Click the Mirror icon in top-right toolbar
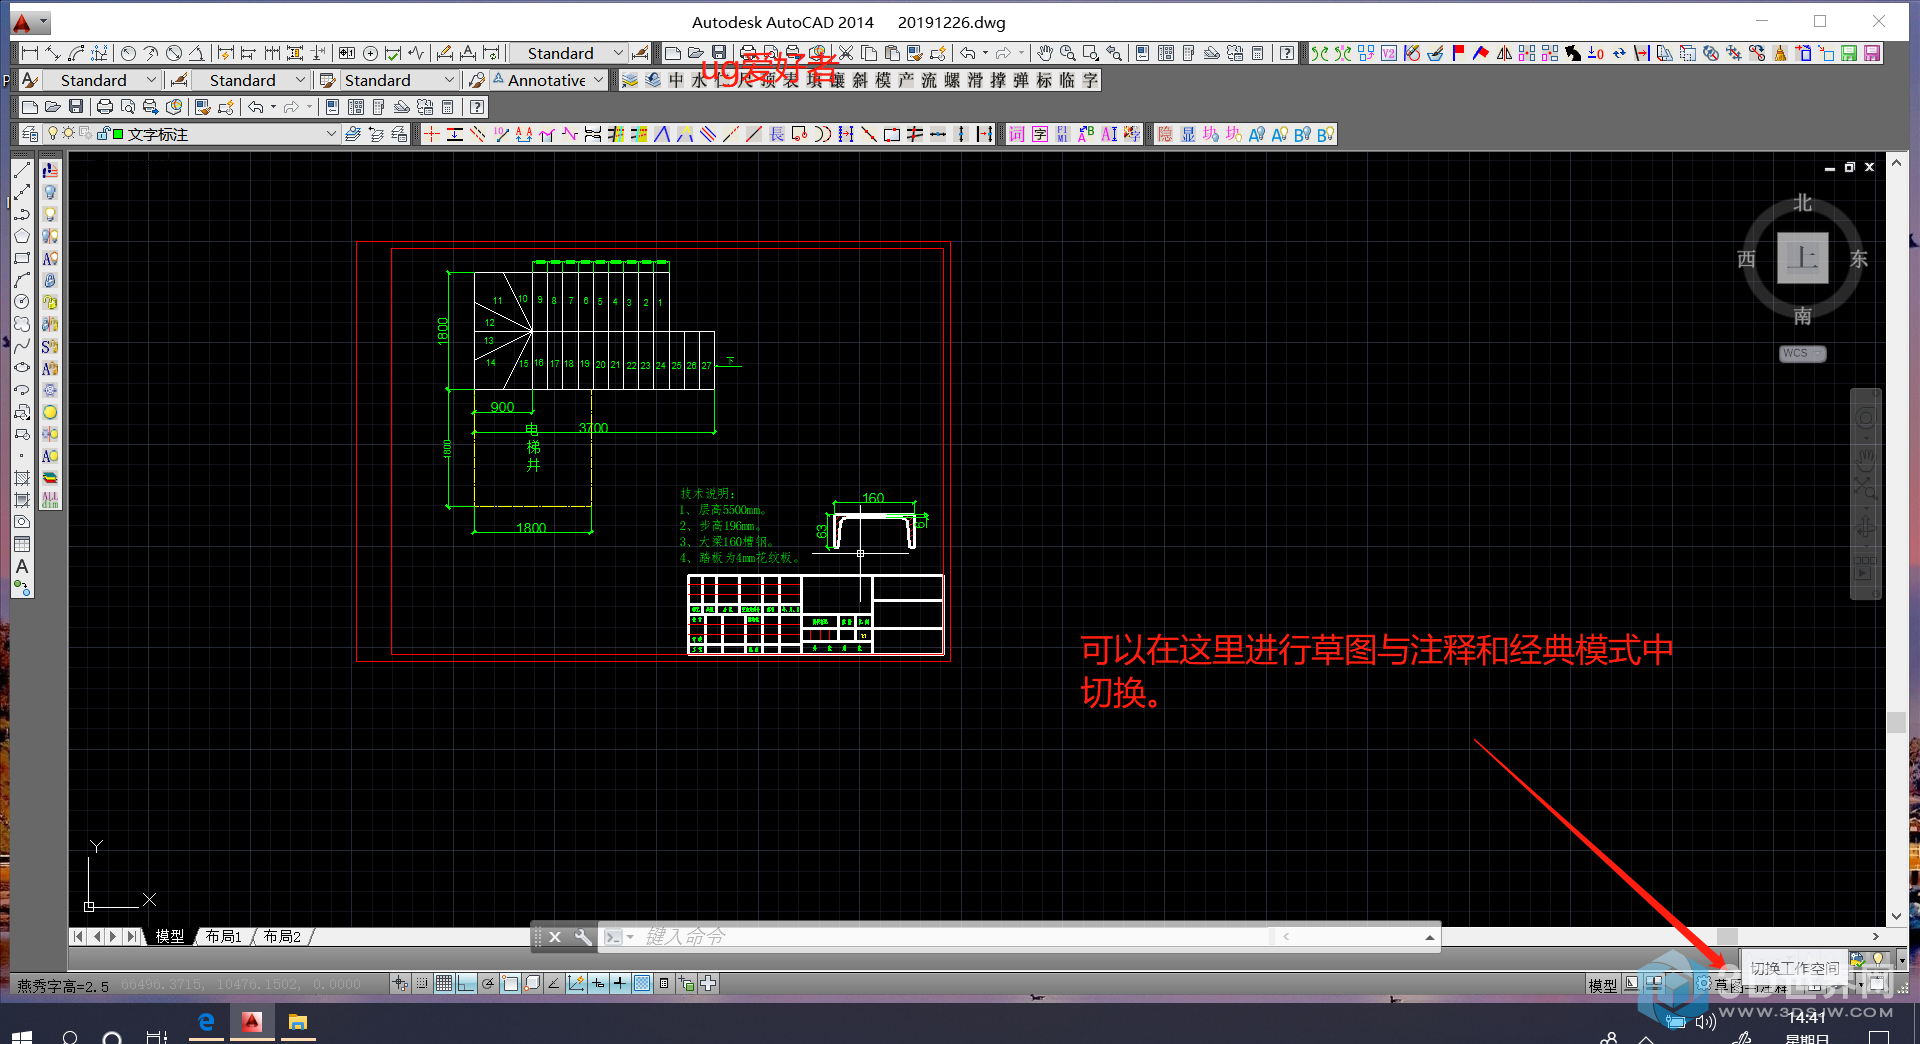Screen dimensions: 1920x1044 tap(1504, 53)
